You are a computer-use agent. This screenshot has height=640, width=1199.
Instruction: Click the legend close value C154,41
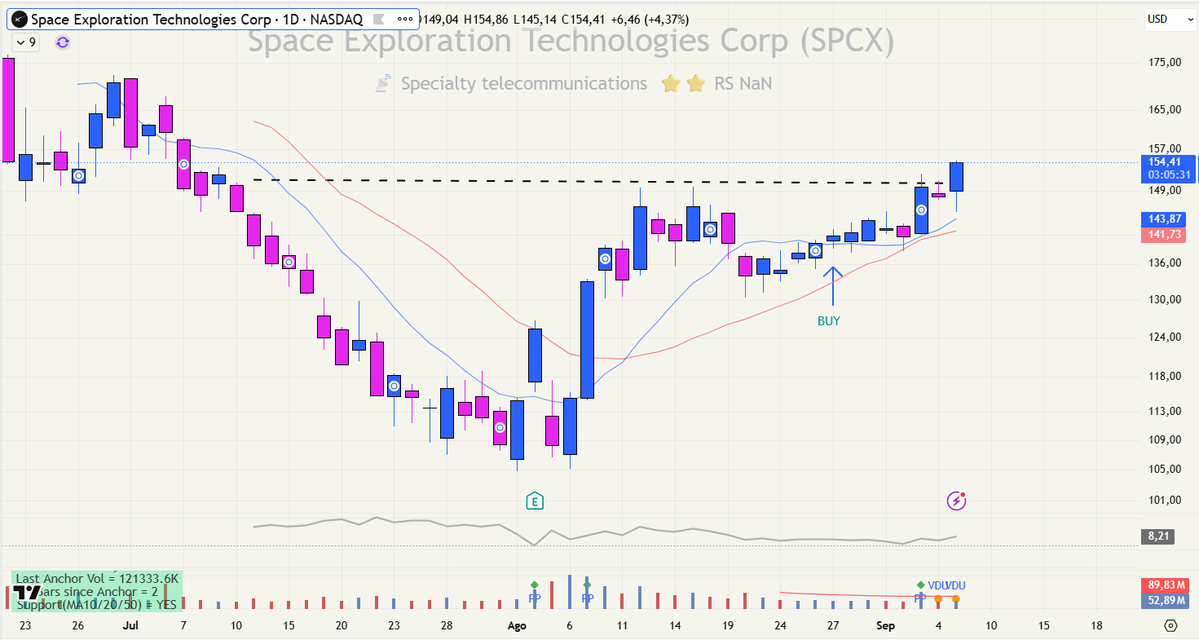point(583,19)
